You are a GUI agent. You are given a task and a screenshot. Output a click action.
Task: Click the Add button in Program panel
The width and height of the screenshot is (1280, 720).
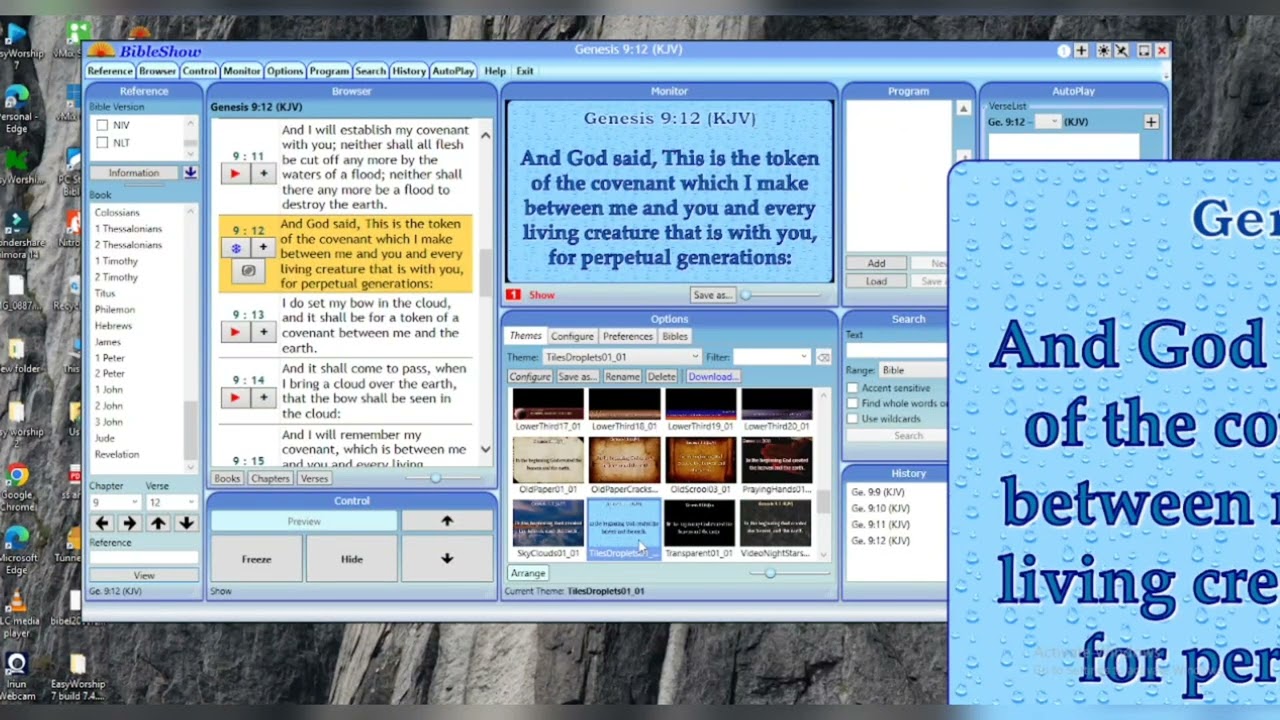pos(876,264)
